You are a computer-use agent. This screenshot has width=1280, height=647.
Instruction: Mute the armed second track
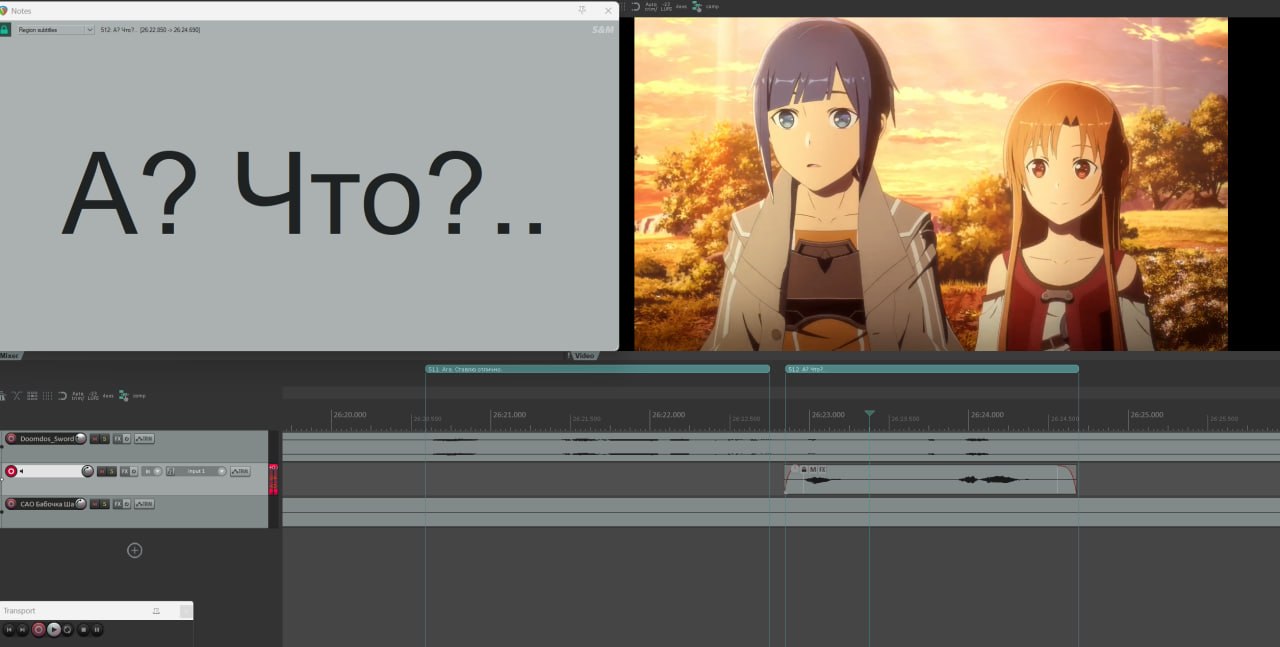pyautogui.click(x=101, y=471)
